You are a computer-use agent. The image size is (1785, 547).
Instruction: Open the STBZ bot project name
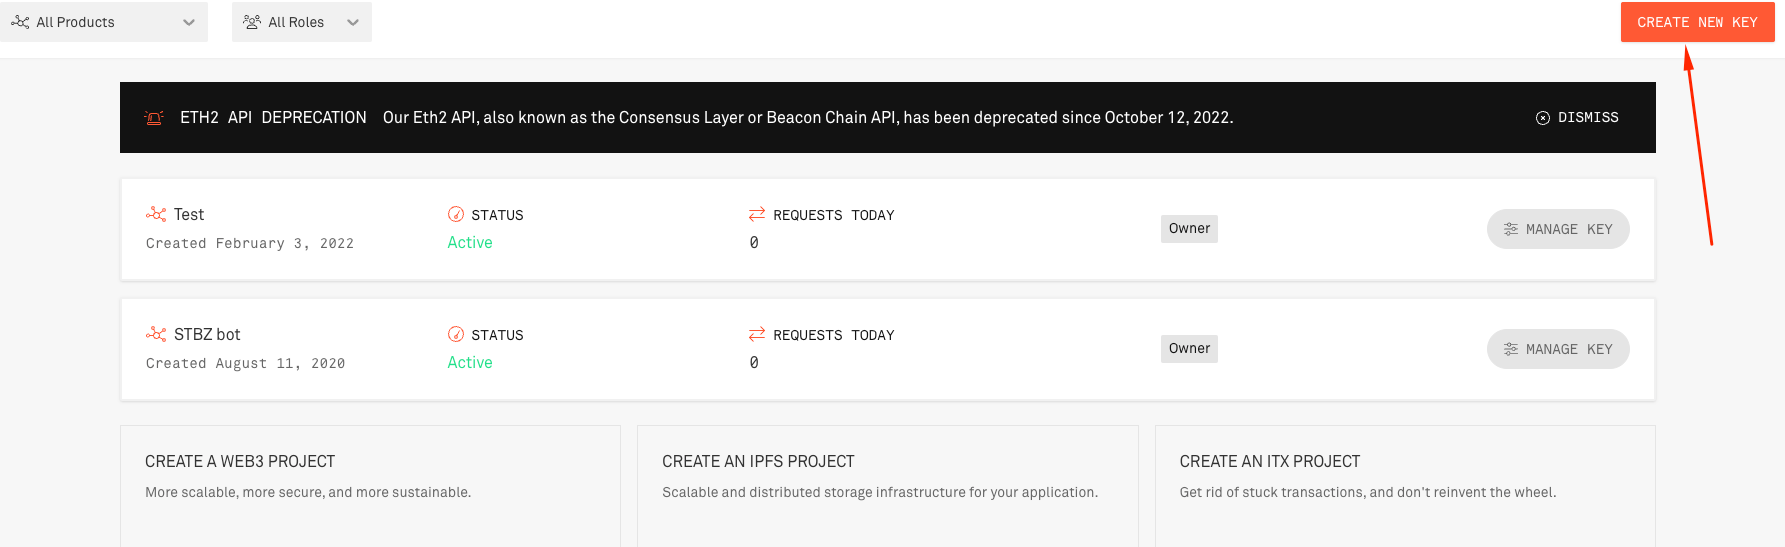207,334
